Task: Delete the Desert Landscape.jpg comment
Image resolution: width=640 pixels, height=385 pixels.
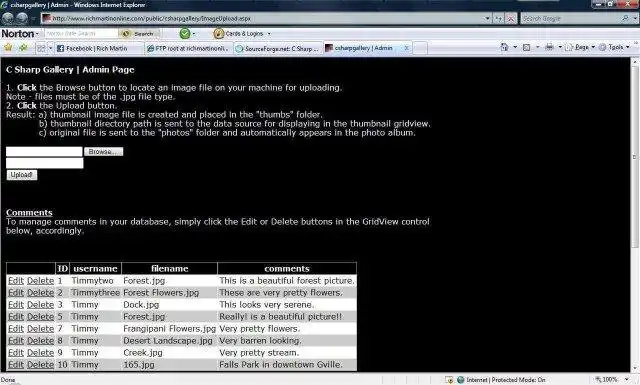Action: (40, 340)
